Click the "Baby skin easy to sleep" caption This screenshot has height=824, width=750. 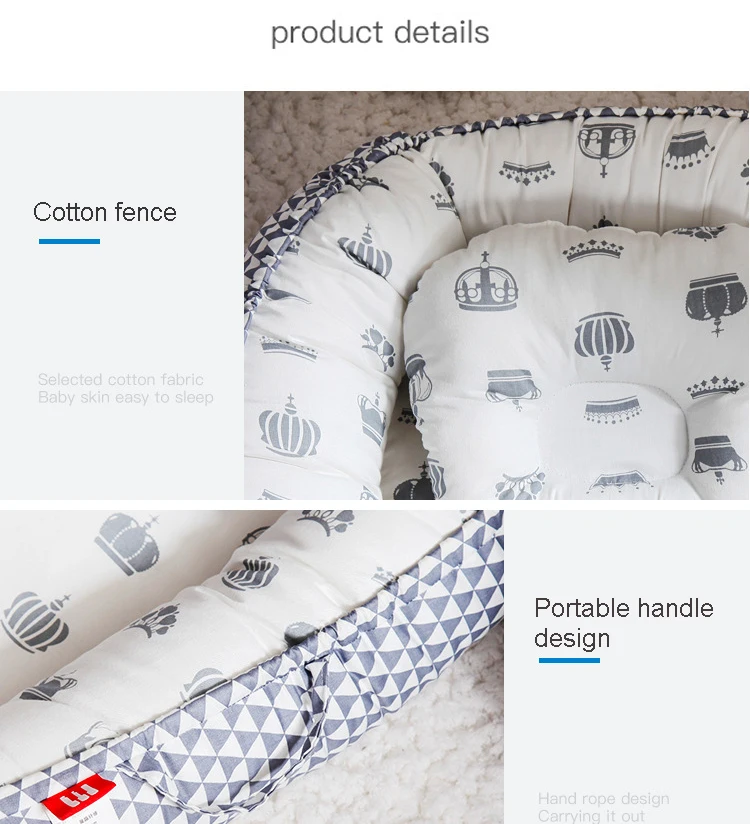click(126, 397)
